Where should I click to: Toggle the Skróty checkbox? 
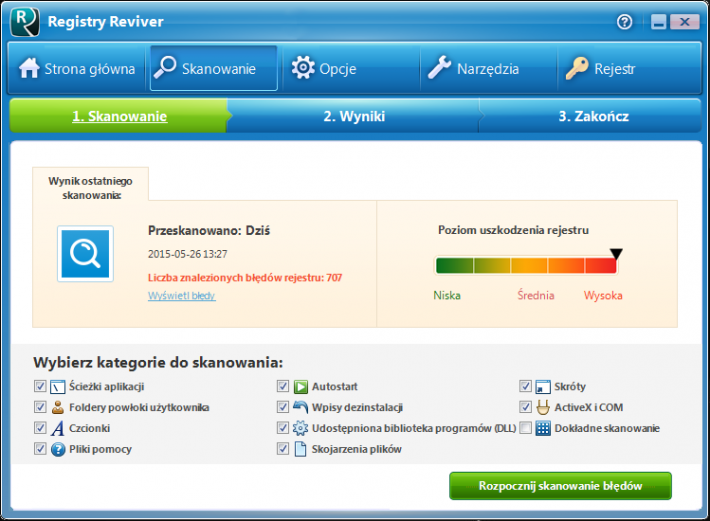point(525,386)
